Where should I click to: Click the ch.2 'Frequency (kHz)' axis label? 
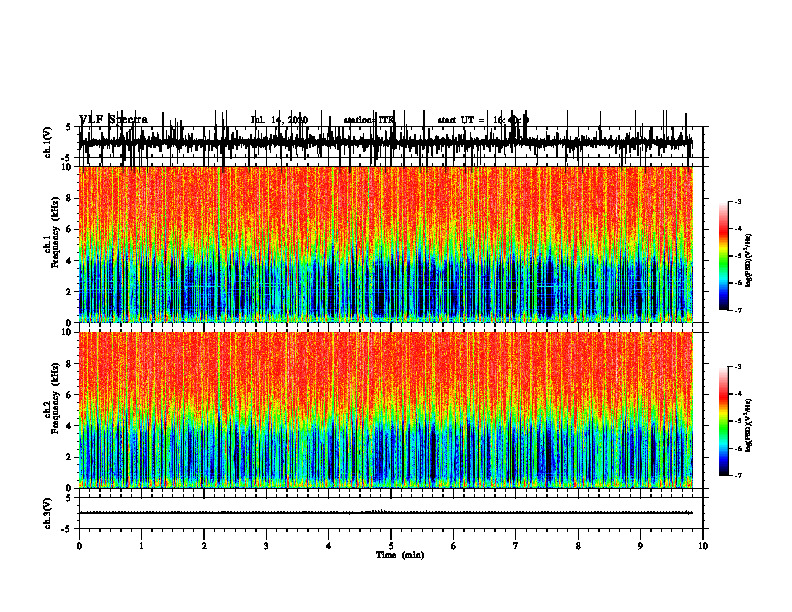click(54, 398)
